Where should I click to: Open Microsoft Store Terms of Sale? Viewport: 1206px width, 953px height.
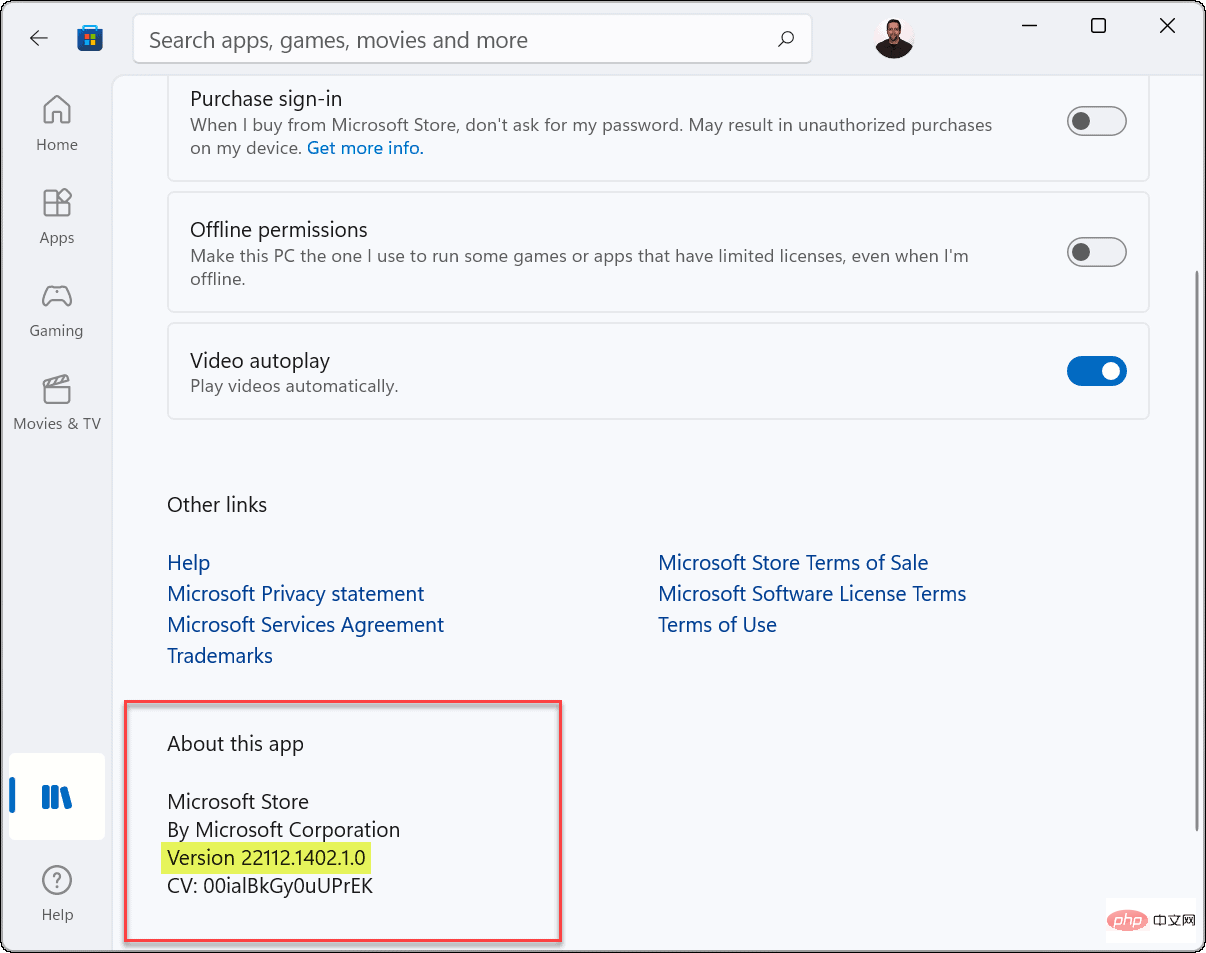[793, 563]
